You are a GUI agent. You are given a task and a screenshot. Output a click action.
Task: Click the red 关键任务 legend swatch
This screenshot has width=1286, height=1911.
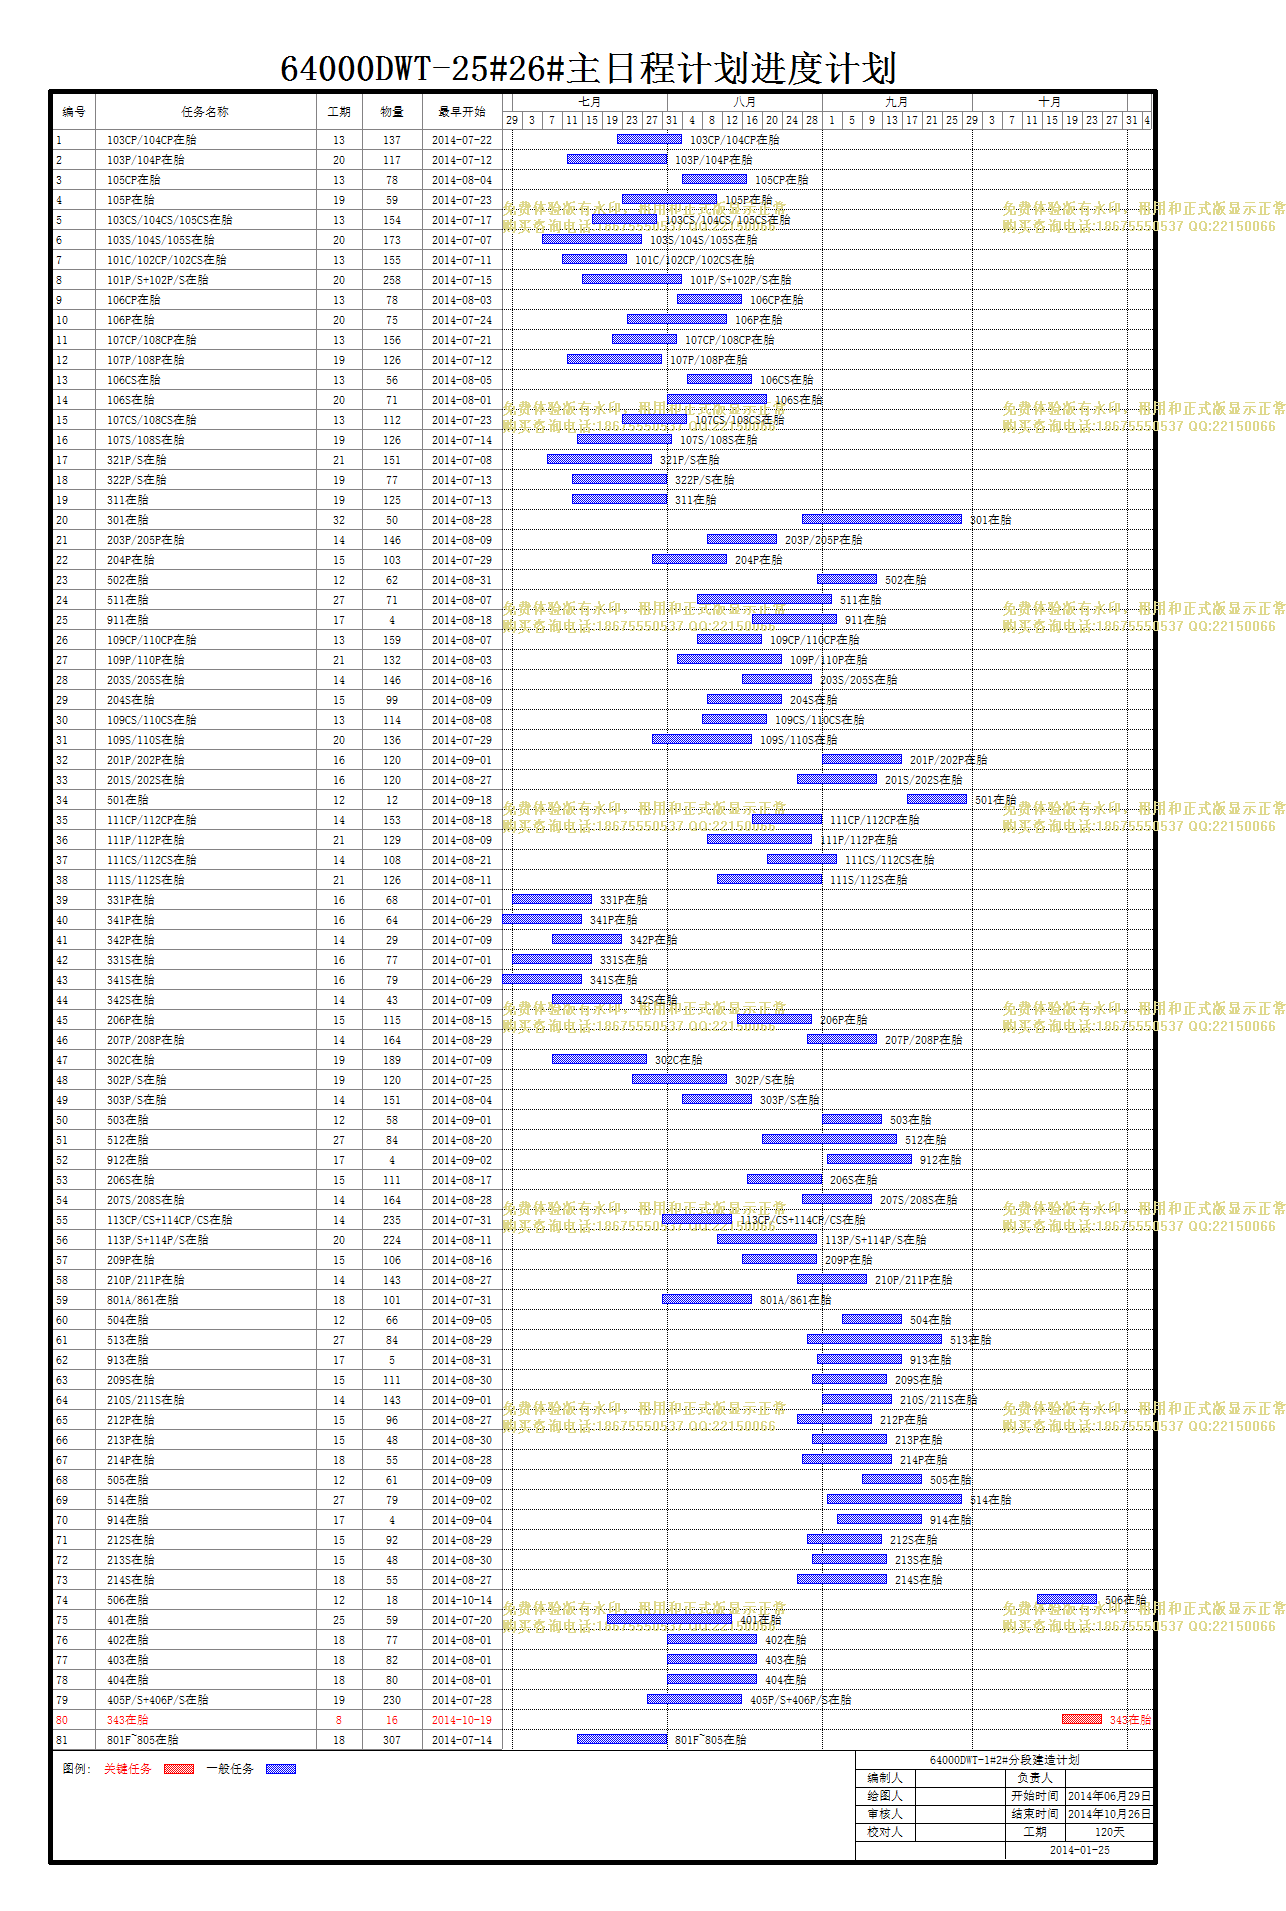pos(179,1769)
